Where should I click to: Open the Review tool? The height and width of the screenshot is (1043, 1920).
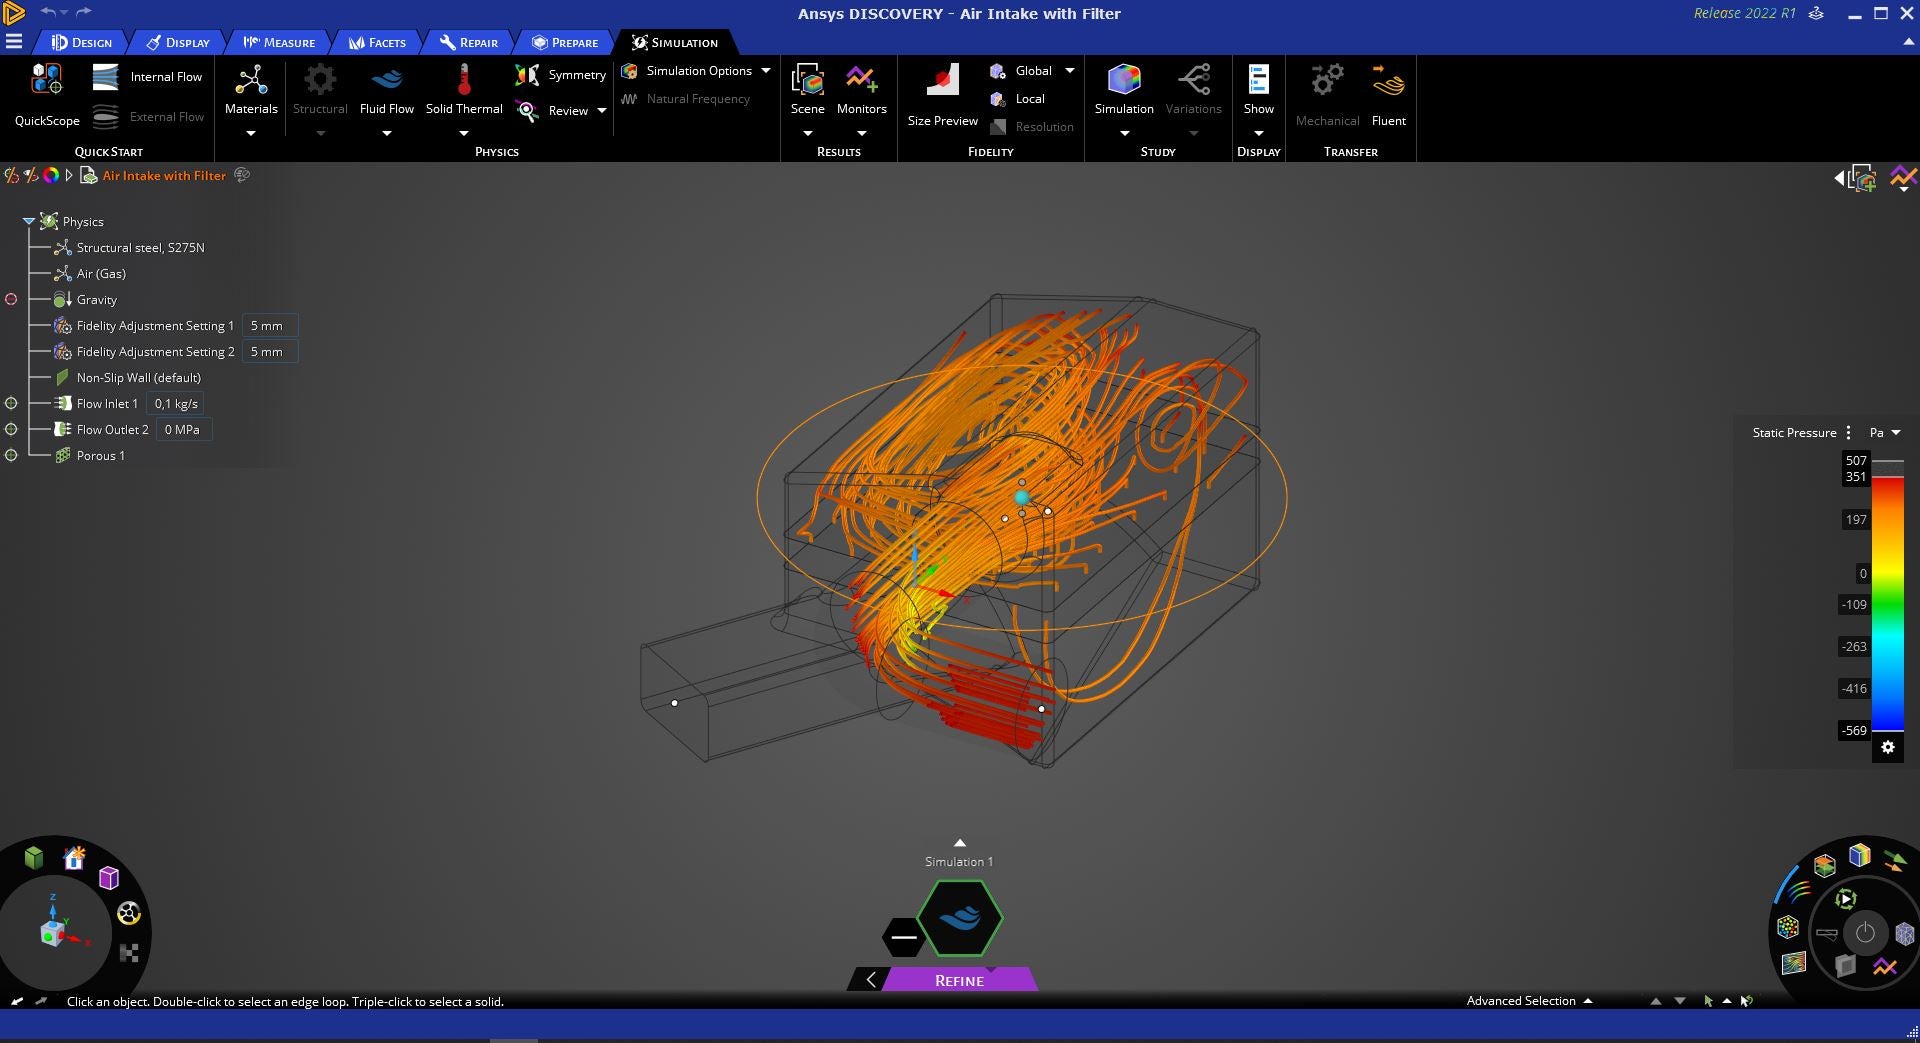point(553,111)
